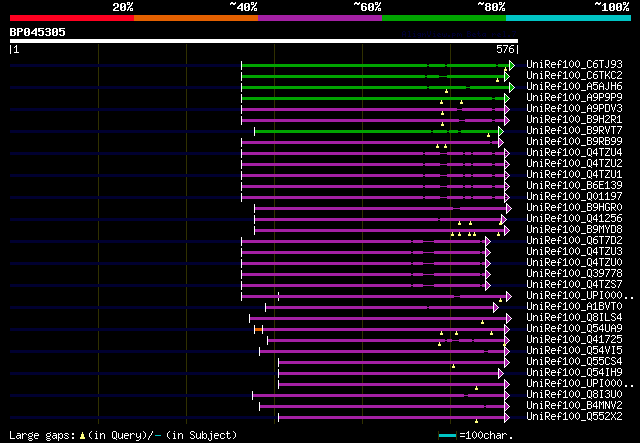Open hit UniRef100_C6TJ93

click(x=574, y=65)
